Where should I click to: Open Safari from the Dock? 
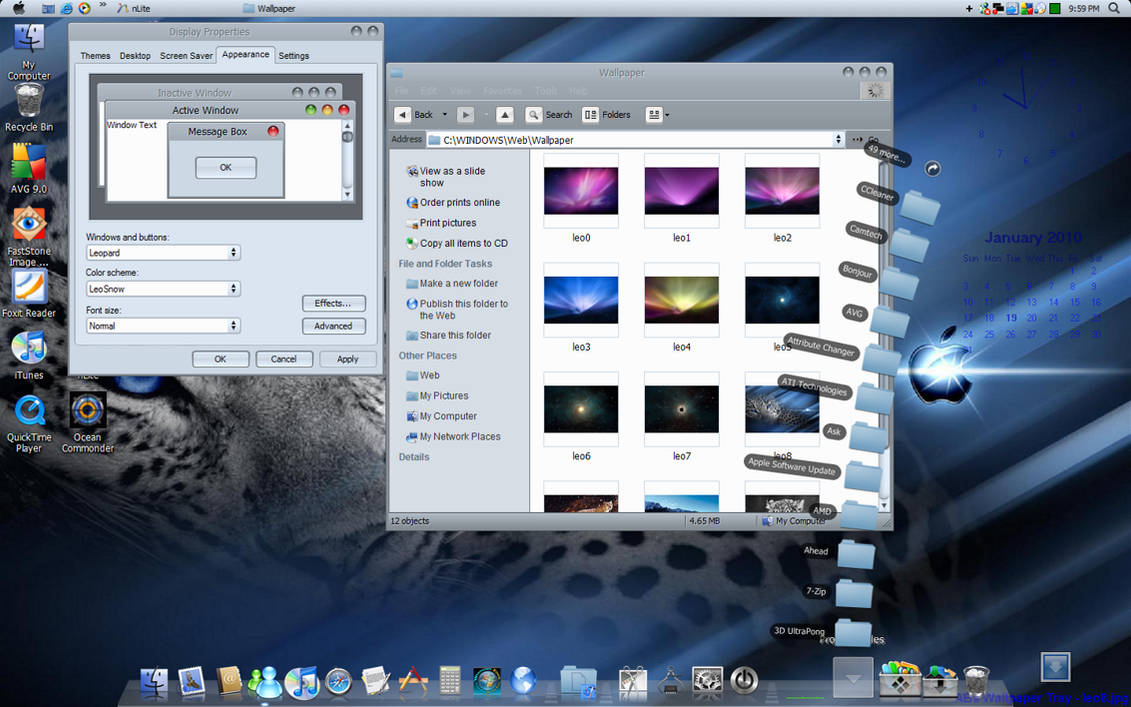(340, 682)
